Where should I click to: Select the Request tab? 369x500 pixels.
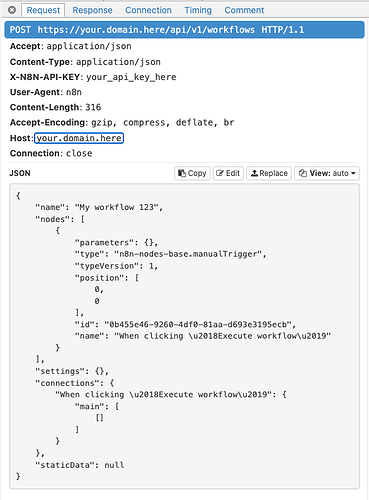point(43,10)
